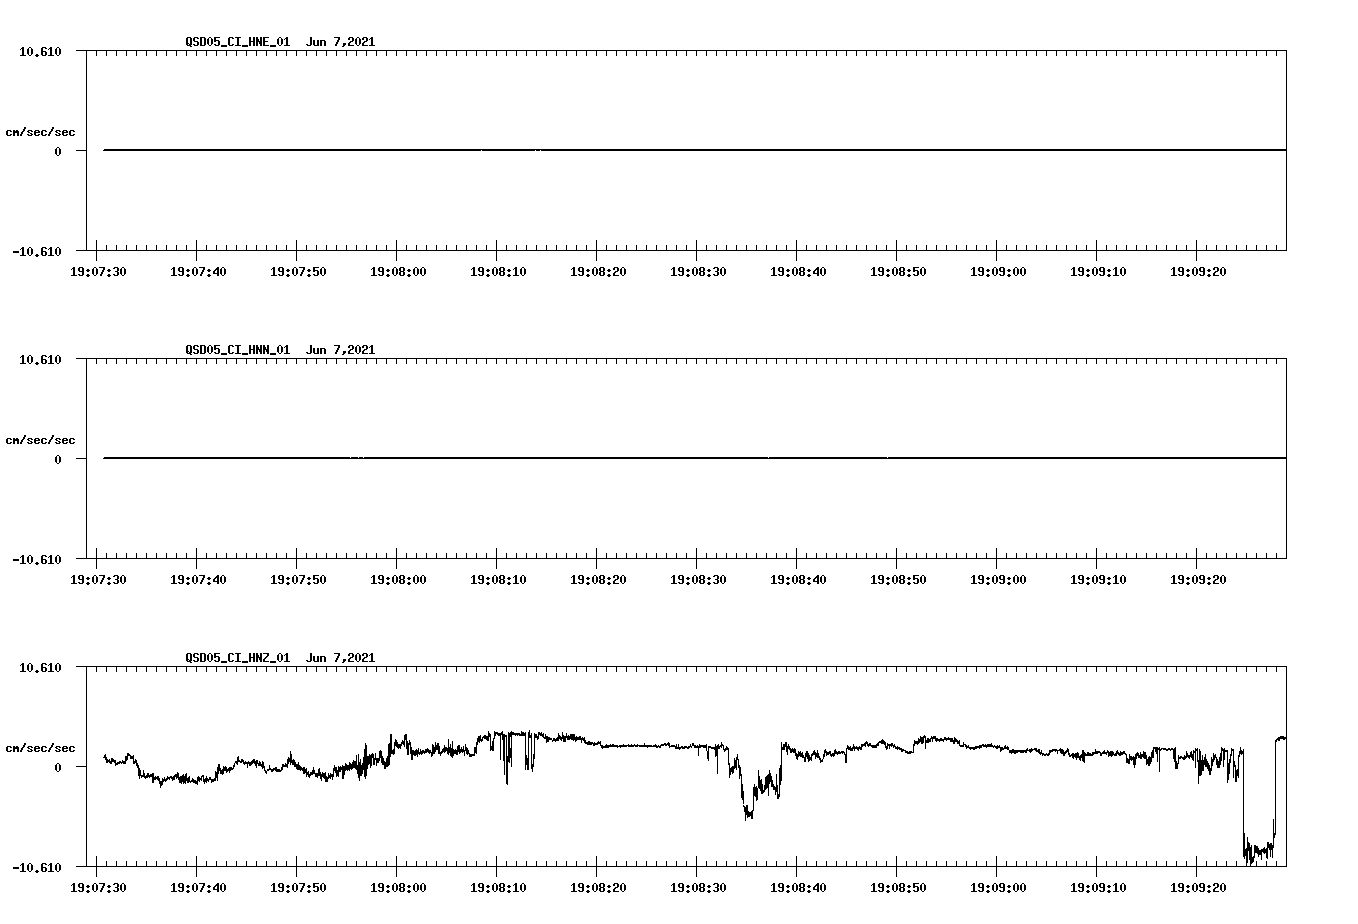Select the -10.610 lower amplitude value on HNZ plot
This screenshot has width=1358, height=924.
[36, 866]
